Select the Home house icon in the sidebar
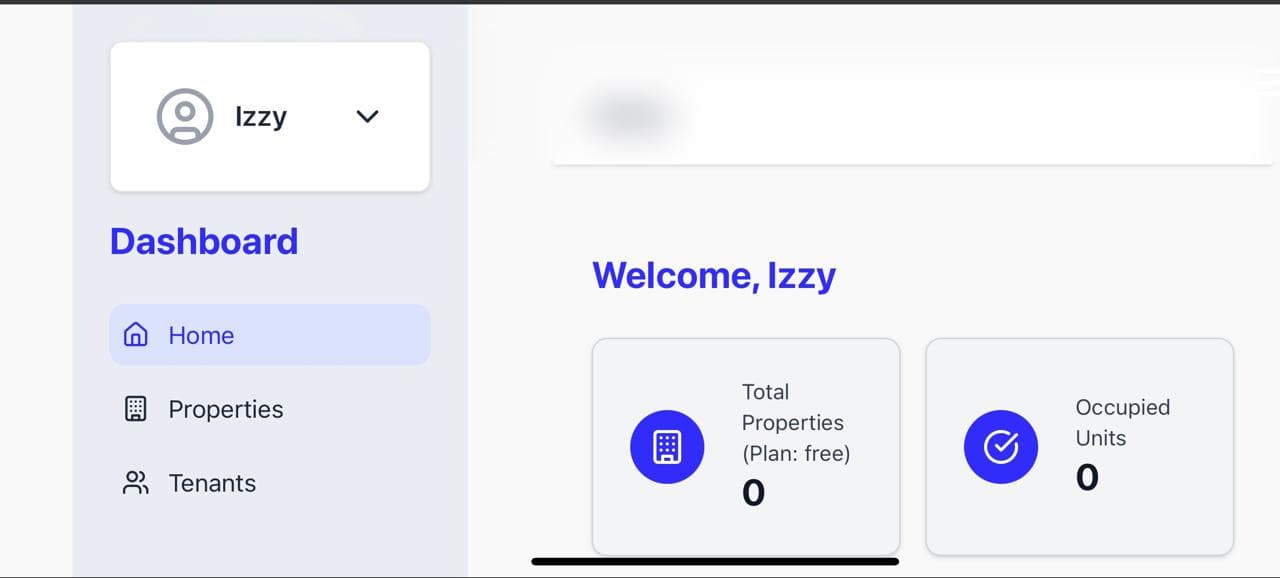This screenshot has height=578, width=1280. [135, 334]
